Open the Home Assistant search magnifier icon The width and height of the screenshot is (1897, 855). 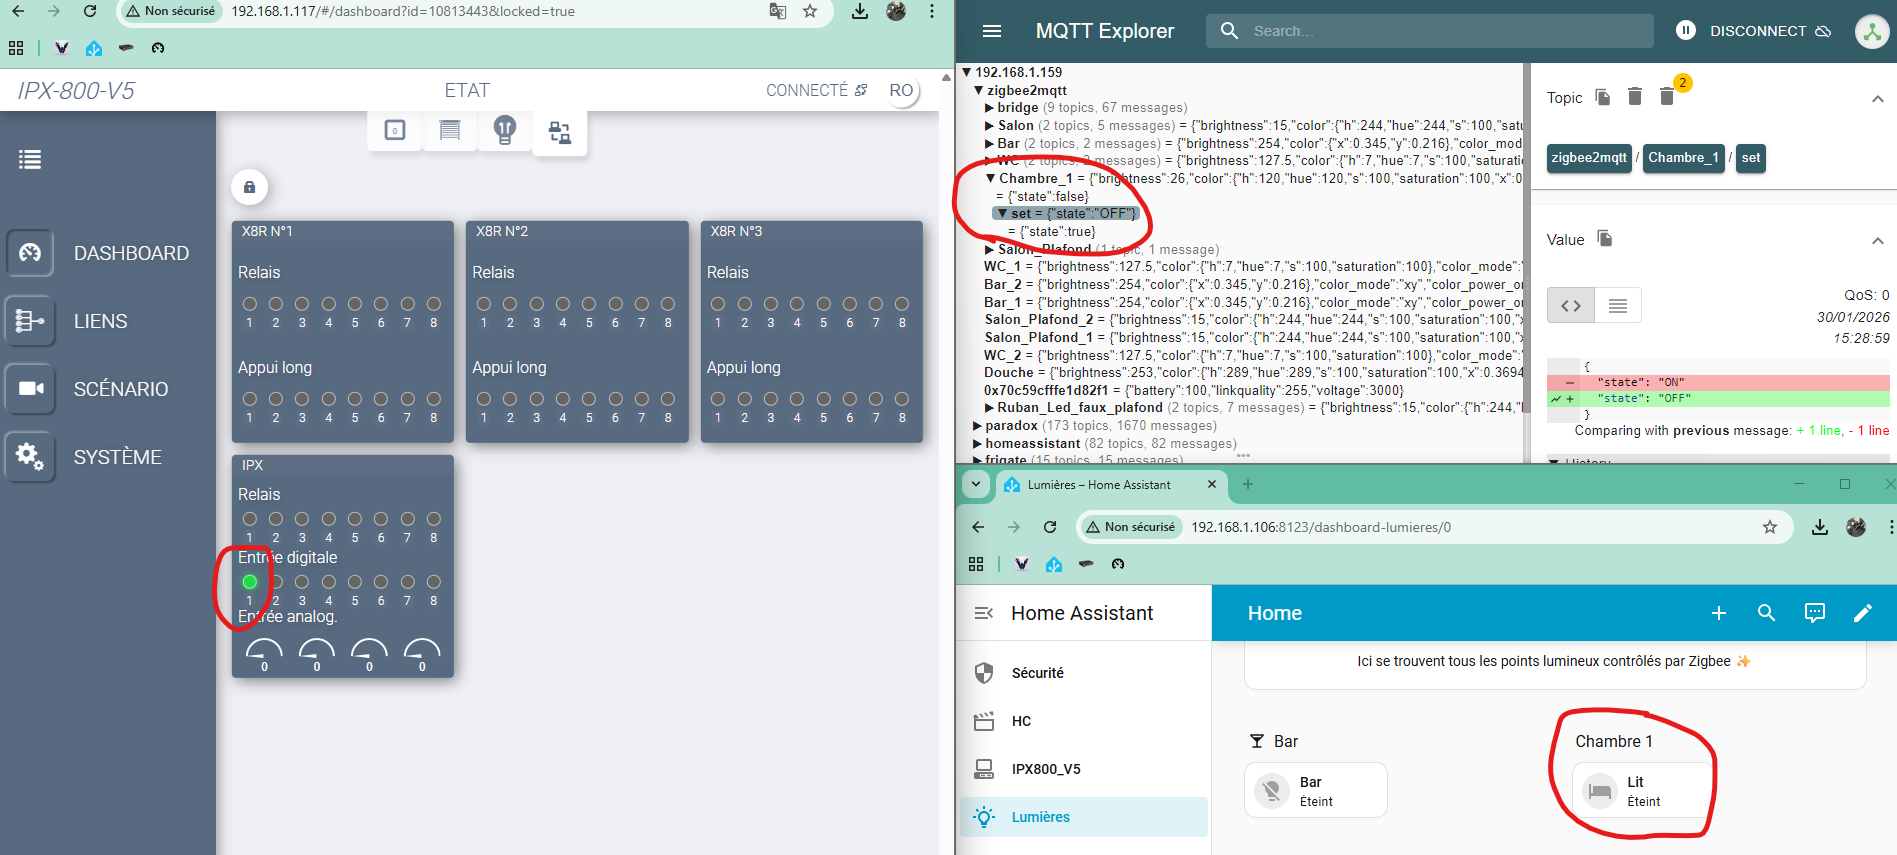(1766, 613)
